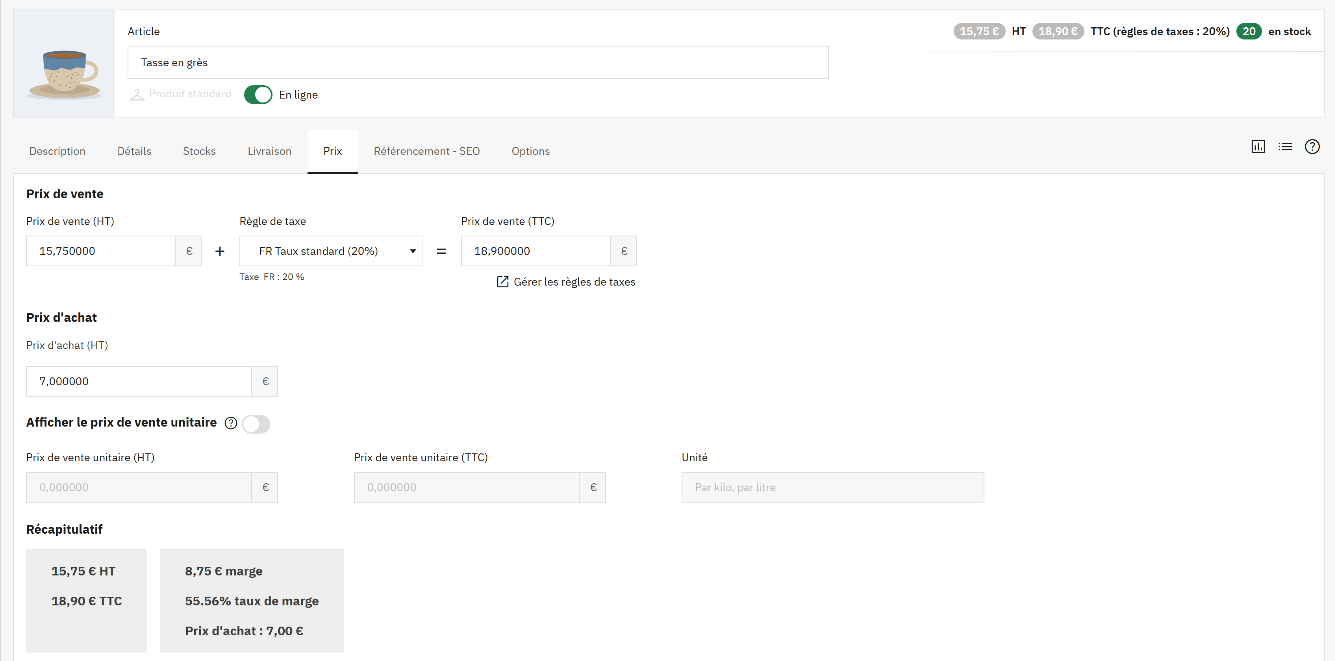The height and width of the screenshot is (661, 1335).
Task: Click the unit price help tooltip icon
Action: (x=231, y=423)
